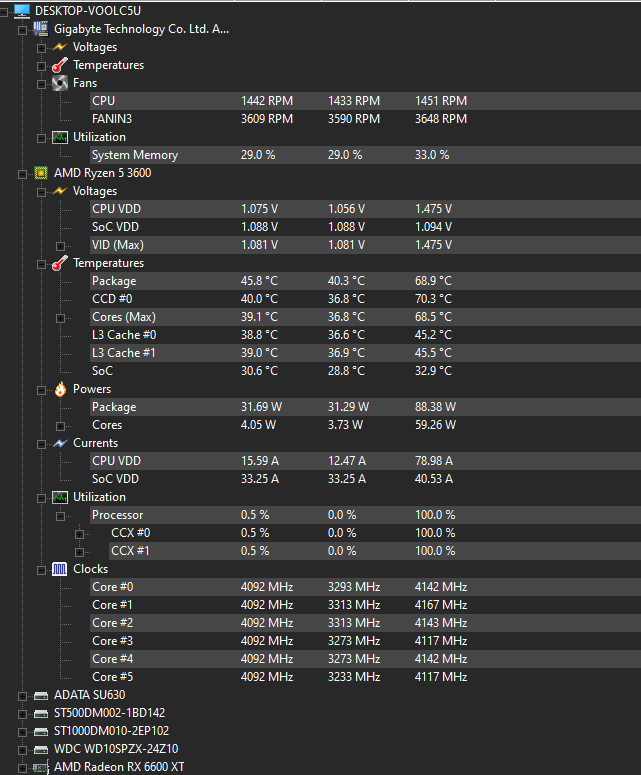Click the ADATA SU630 drive icon
This screenshot has width=641, height=775.
point(41,696)
